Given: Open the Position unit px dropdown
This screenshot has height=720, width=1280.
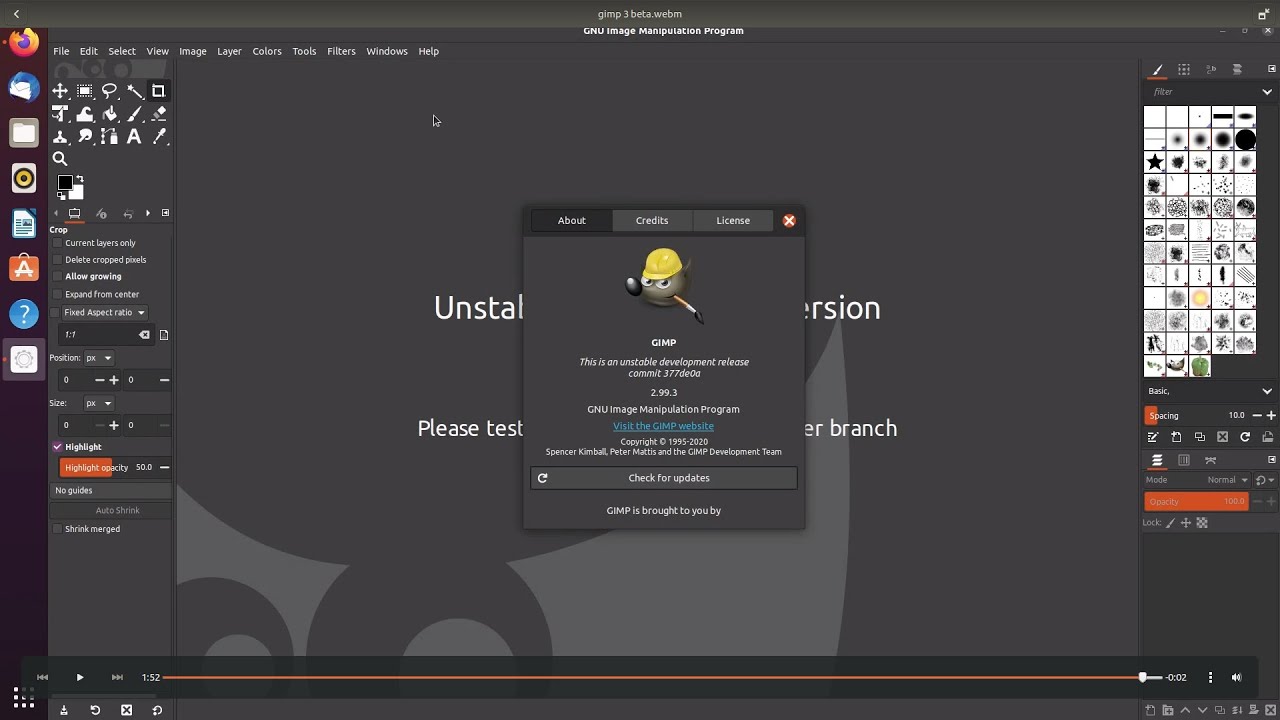Looking at the screenshot, I should coord(98,358).
